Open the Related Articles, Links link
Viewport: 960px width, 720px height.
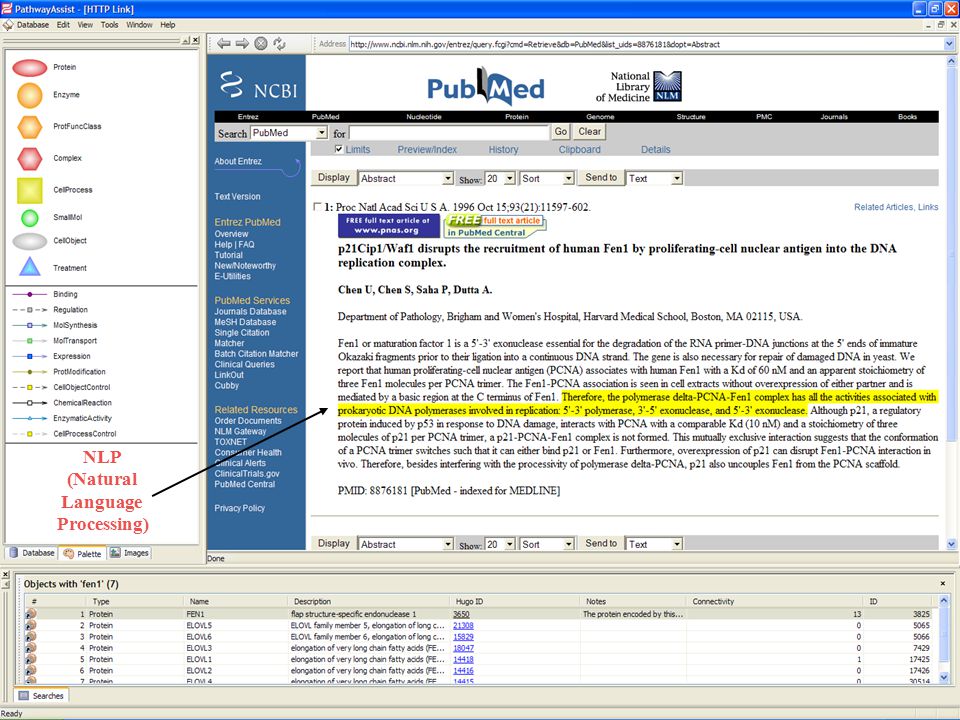click(896, 207)
